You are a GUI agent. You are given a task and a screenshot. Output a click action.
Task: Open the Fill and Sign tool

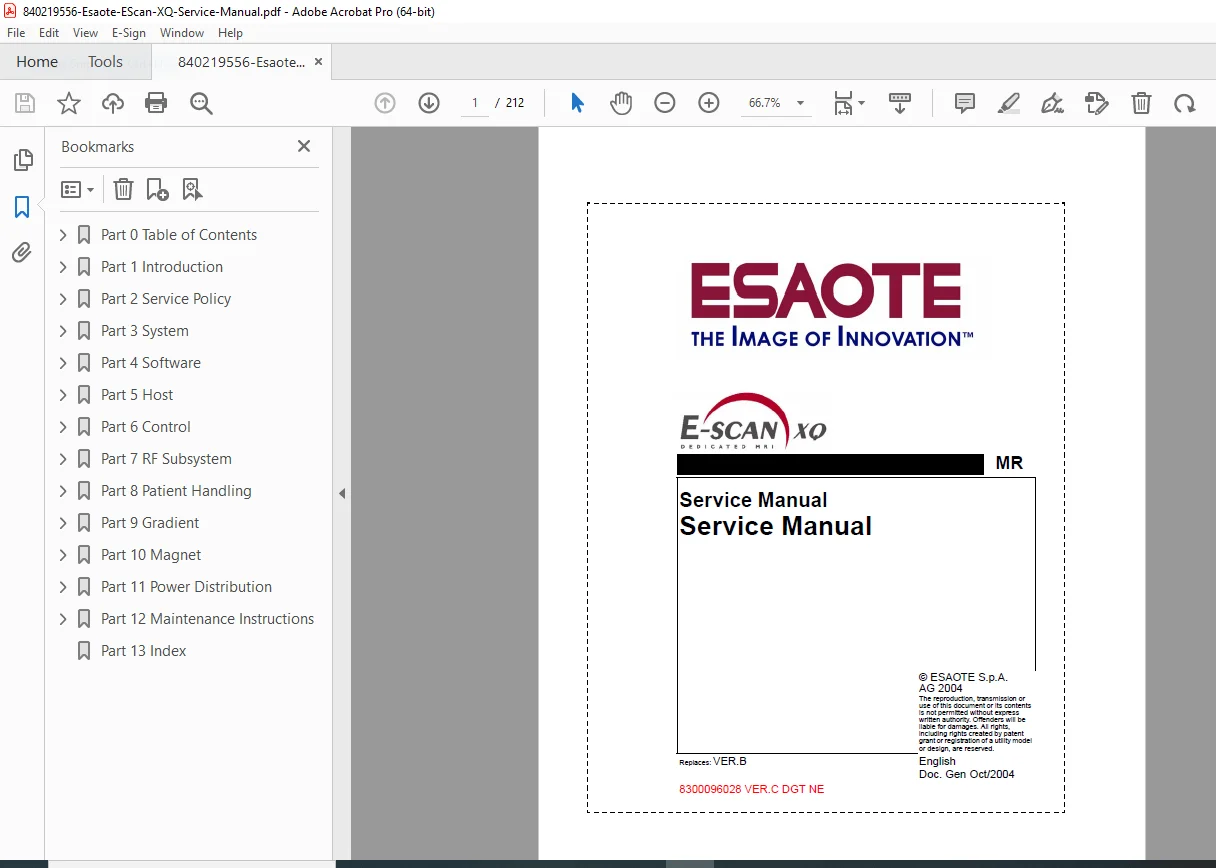(x=1052, y=103)
